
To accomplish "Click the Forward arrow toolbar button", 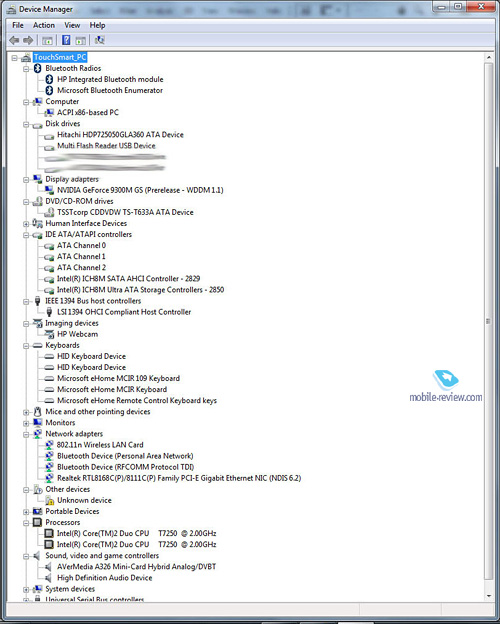I will click(x=28, y=40).
